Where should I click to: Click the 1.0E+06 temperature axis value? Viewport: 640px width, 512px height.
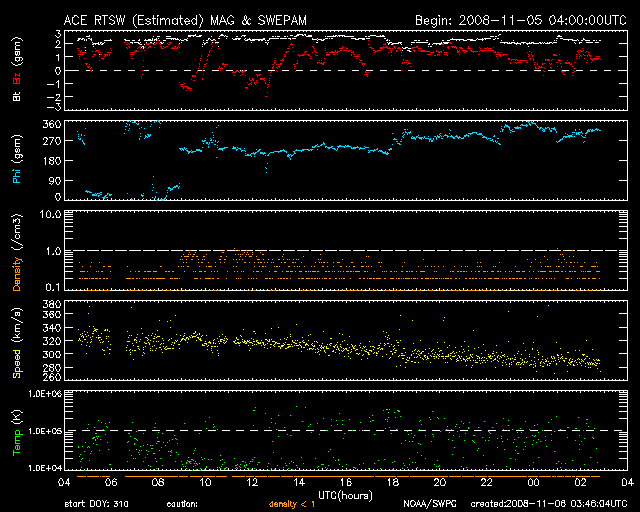[x=47, y=394]
